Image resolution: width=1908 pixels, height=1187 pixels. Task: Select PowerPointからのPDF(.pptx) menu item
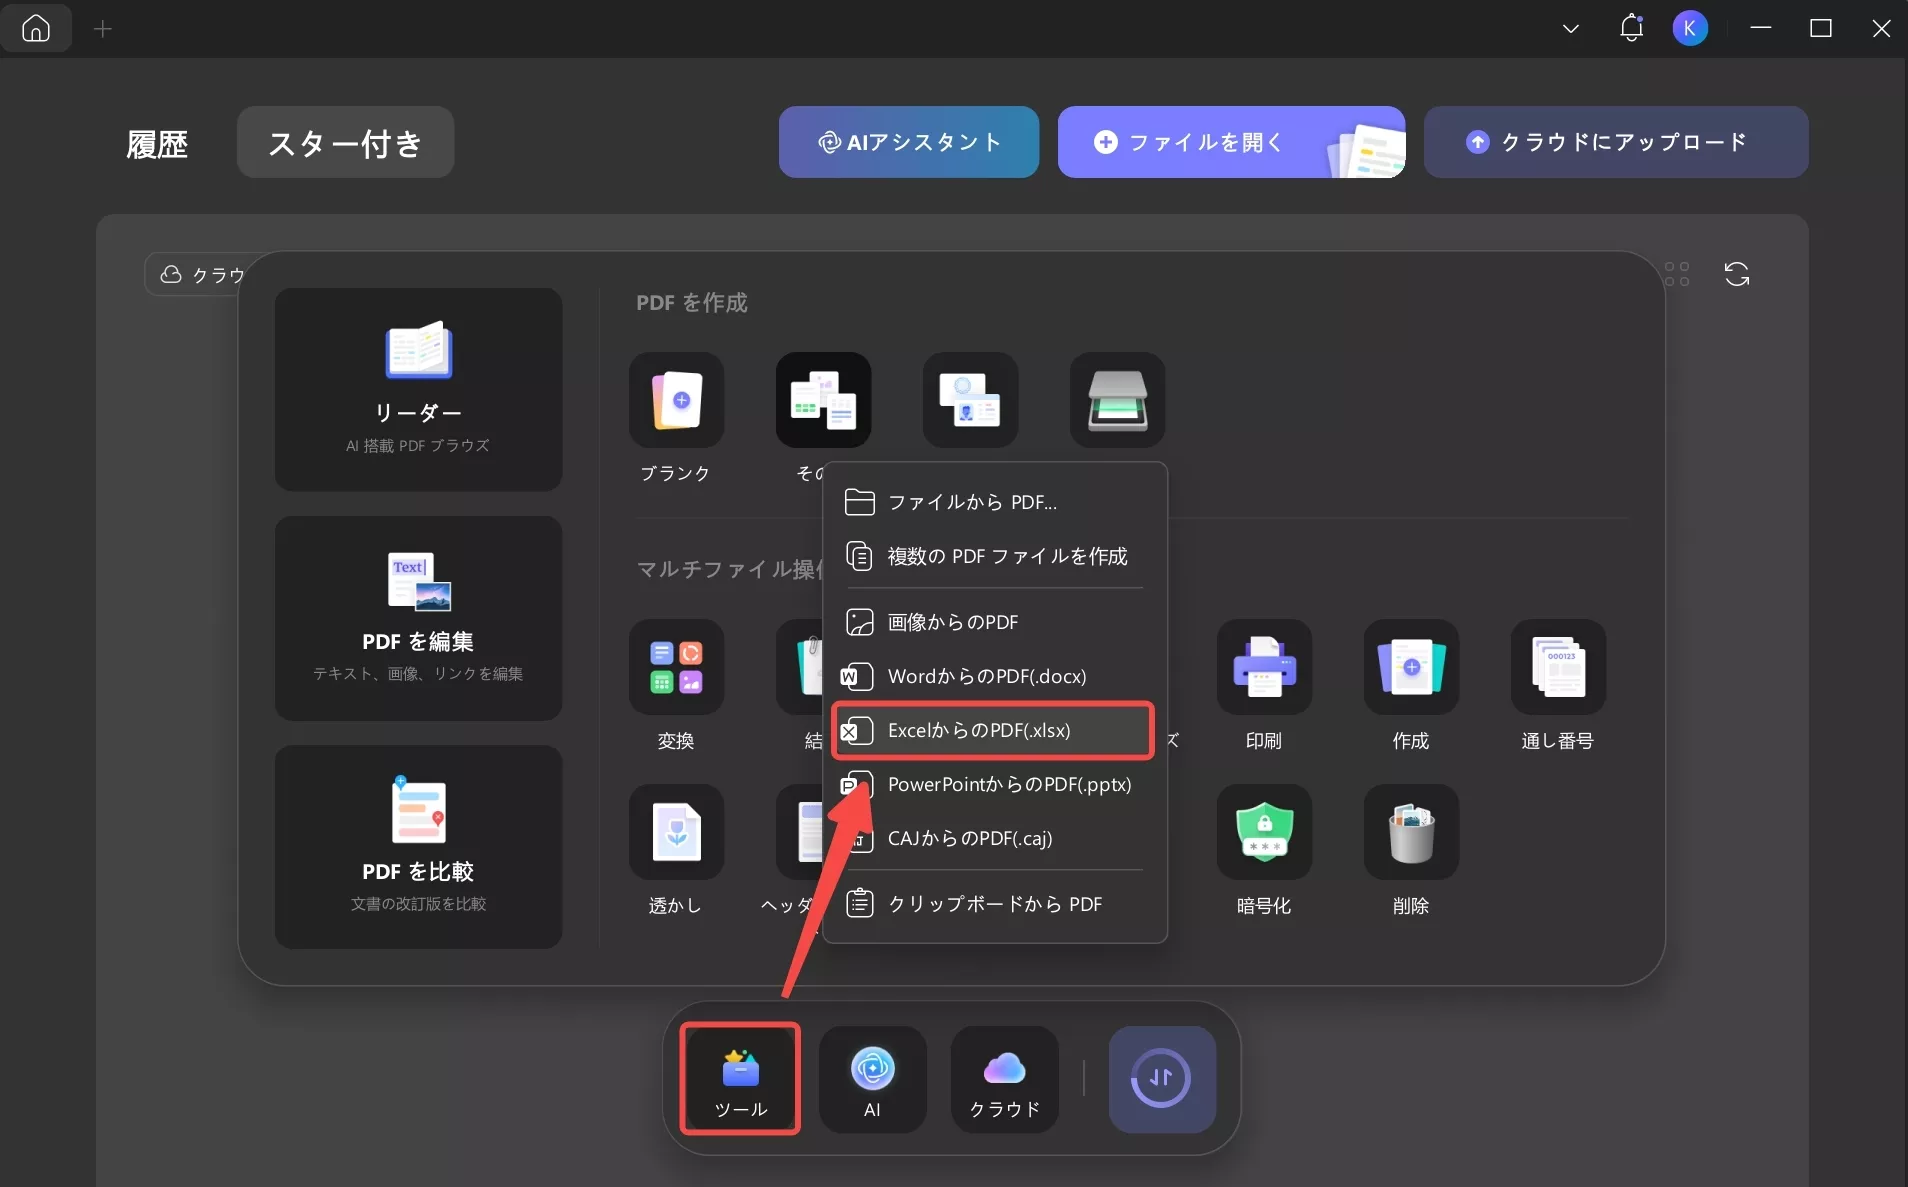[x=994, y=784]
